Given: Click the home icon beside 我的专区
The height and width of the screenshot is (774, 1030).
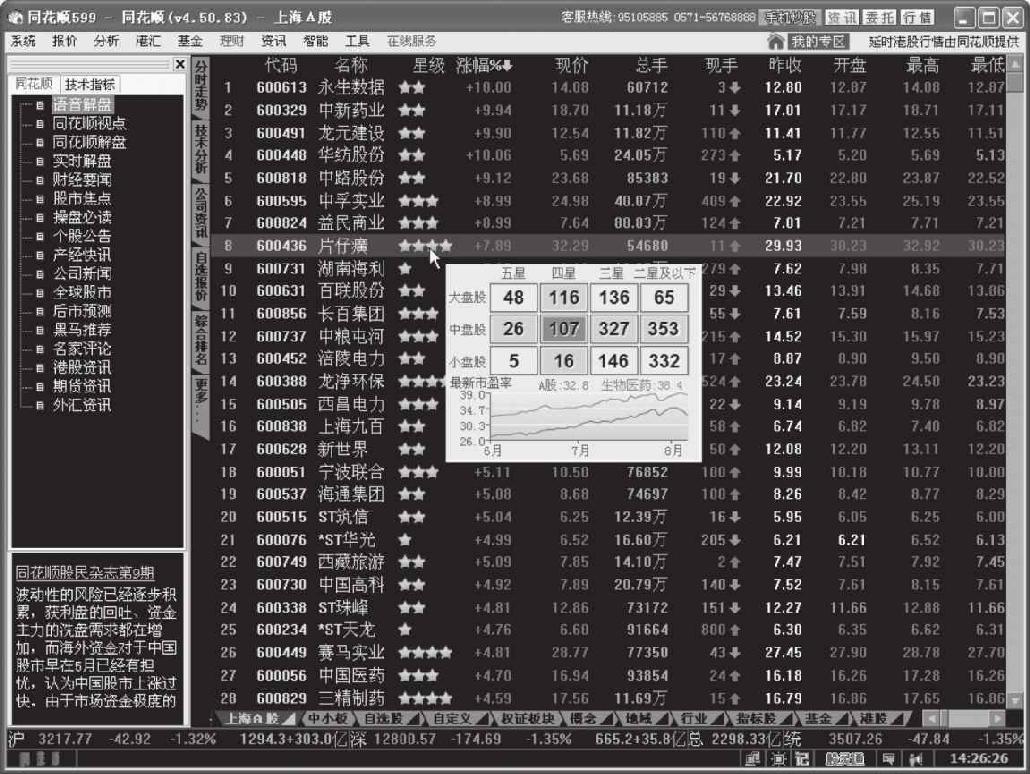Looking at the screenshot, I should 776,41.
